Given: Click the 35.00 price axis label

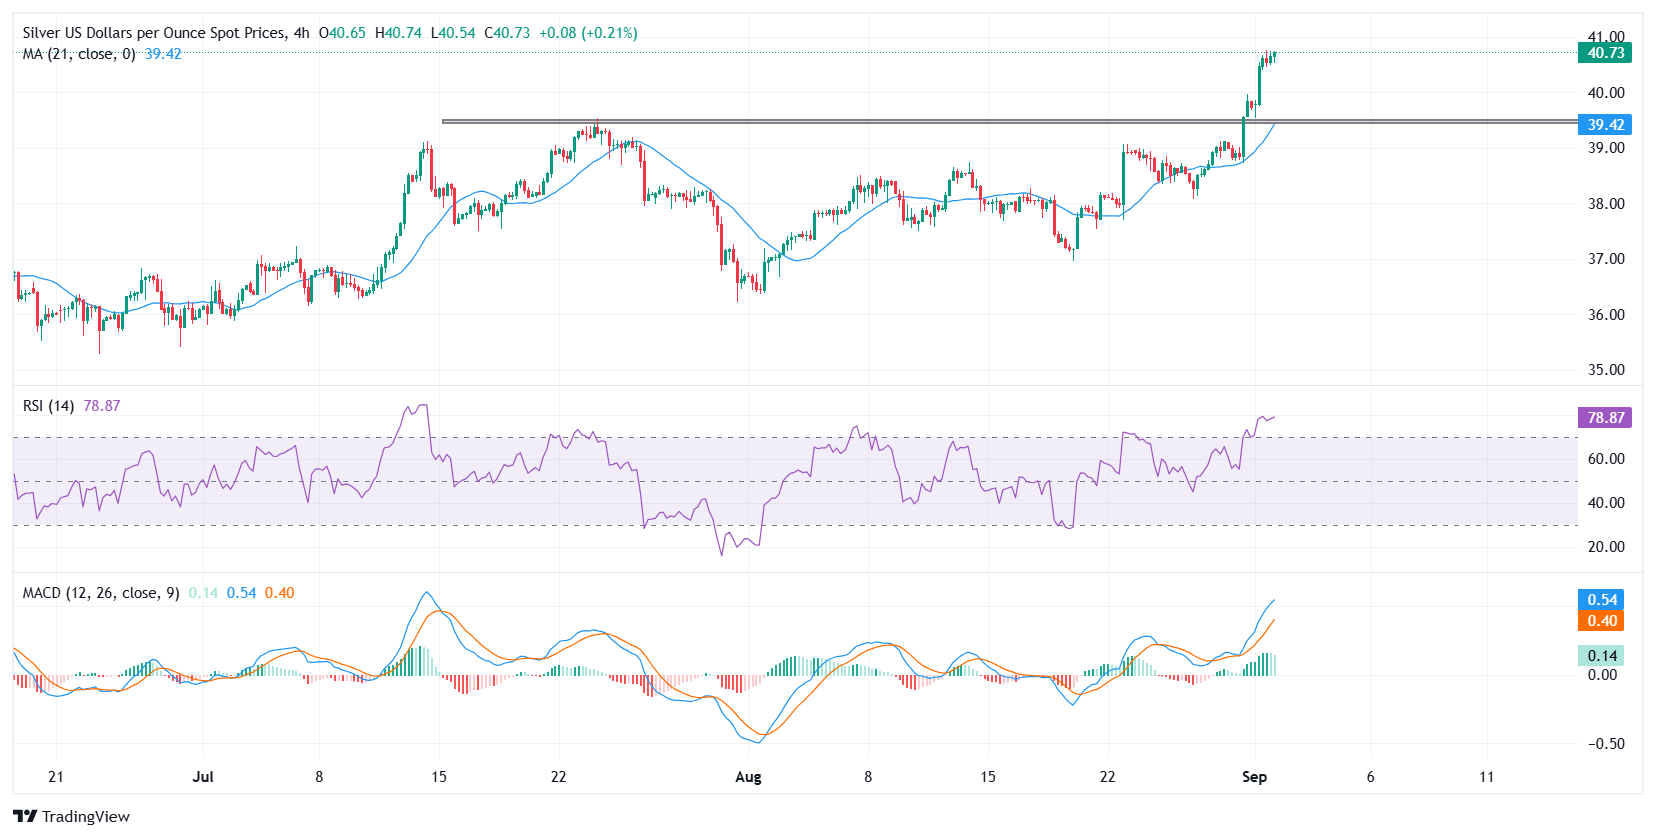Looking at the screenshot, I should pyautogui.click(x=1606, y=370).
